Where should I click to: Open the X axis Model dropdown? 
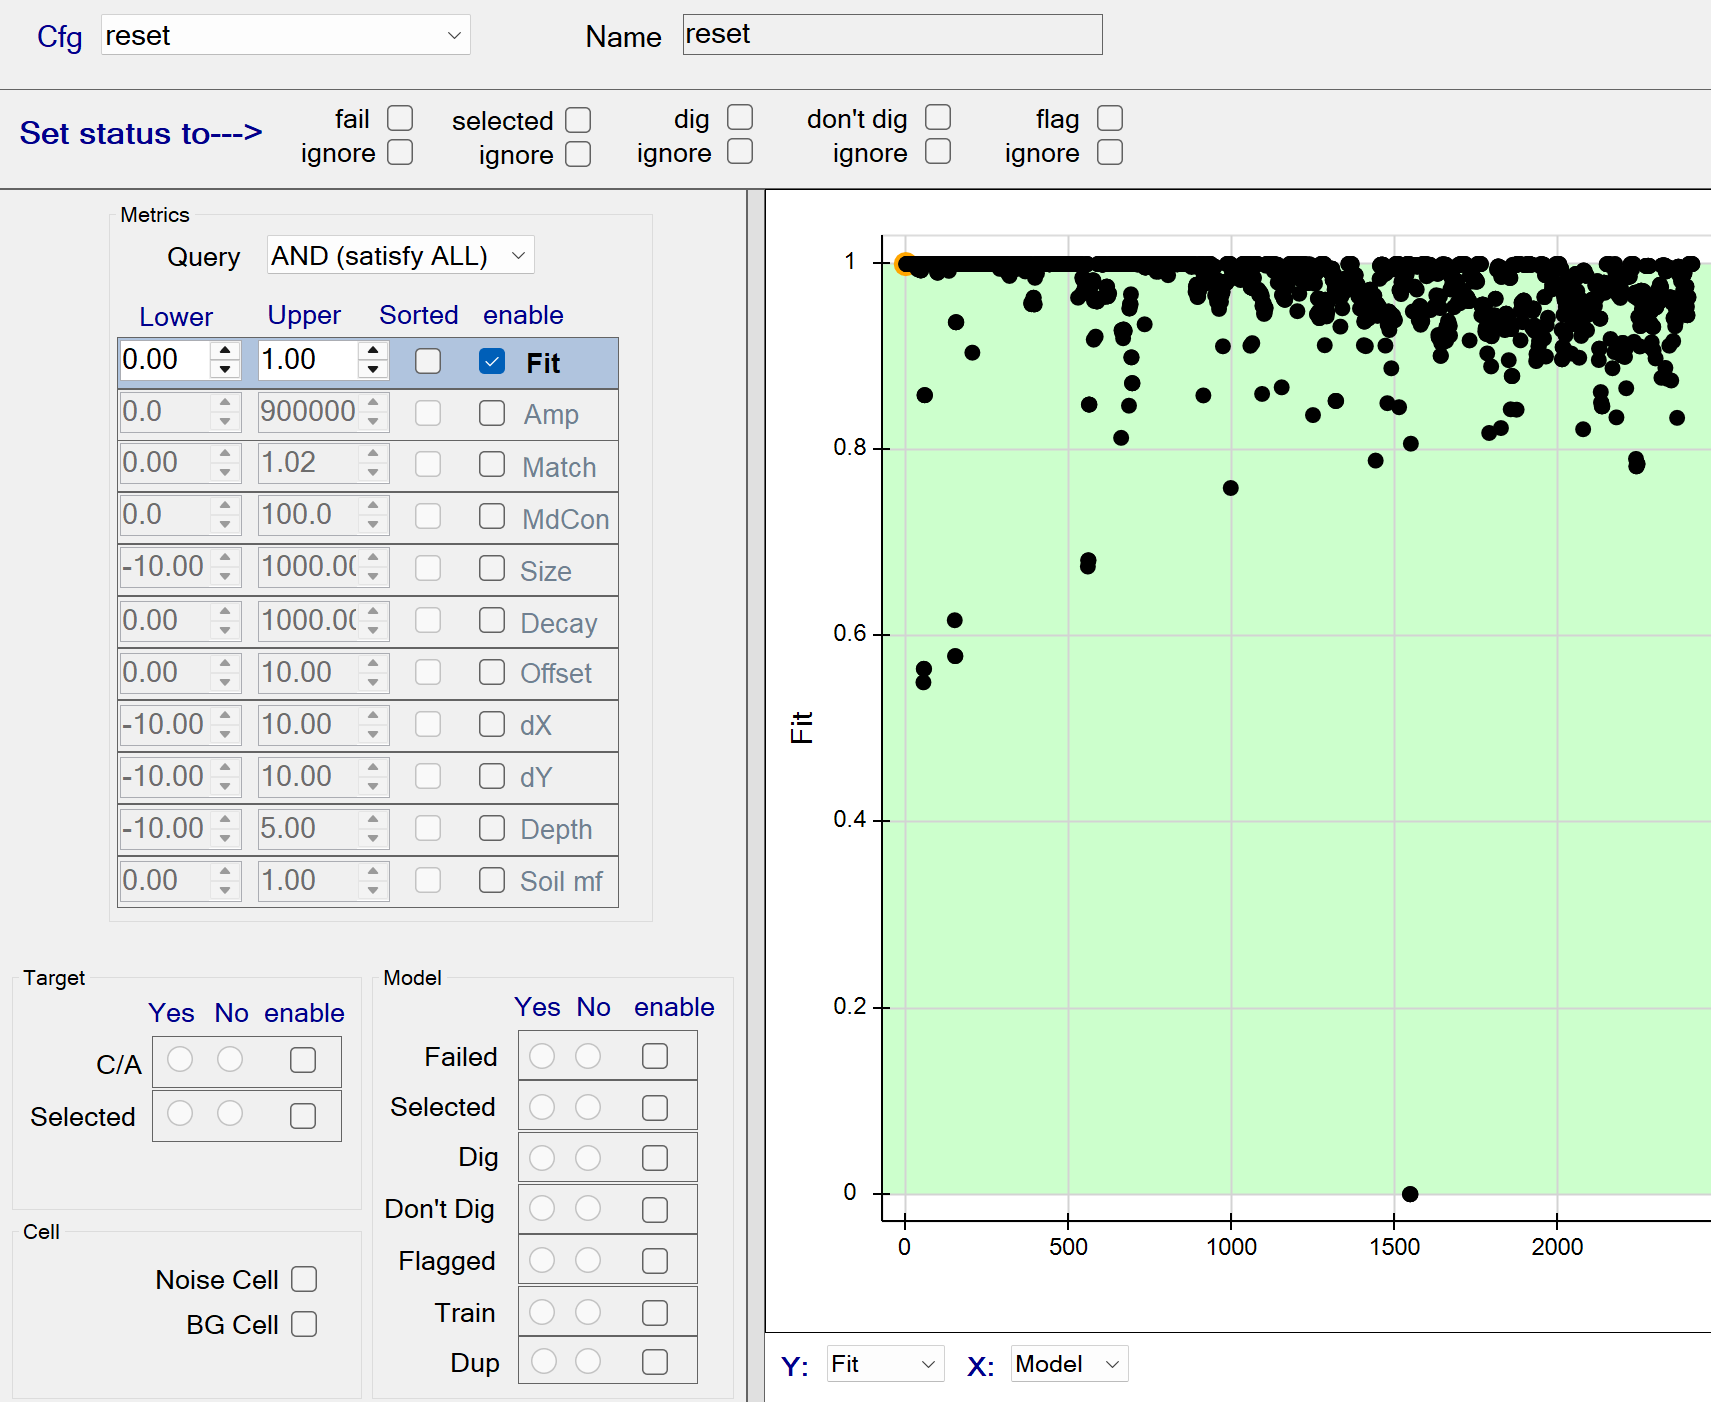[x=1068, y=1364]
